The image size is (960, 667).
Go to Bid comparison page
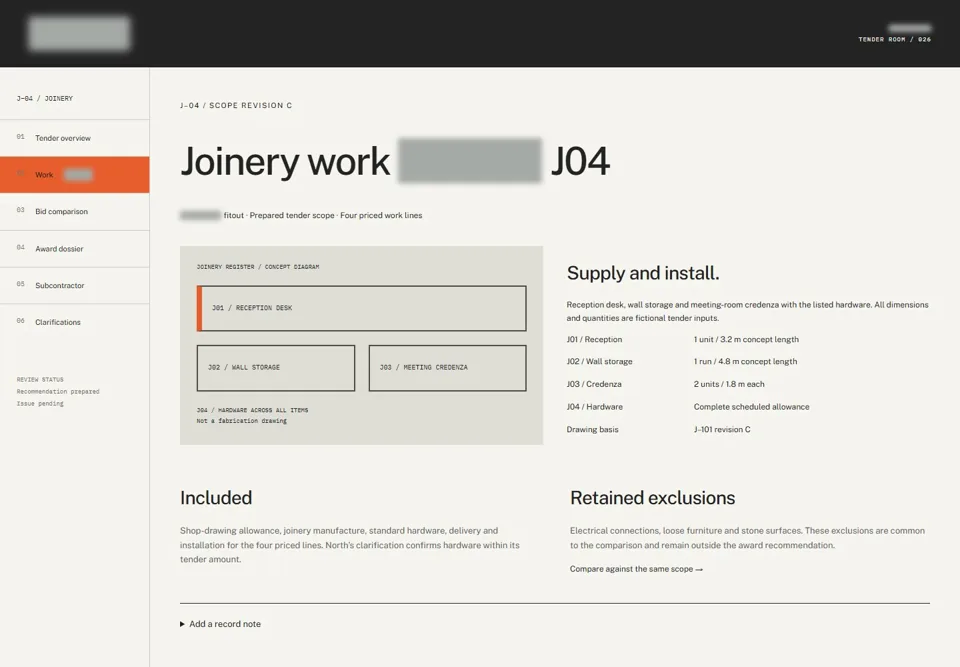pos(75,211)
